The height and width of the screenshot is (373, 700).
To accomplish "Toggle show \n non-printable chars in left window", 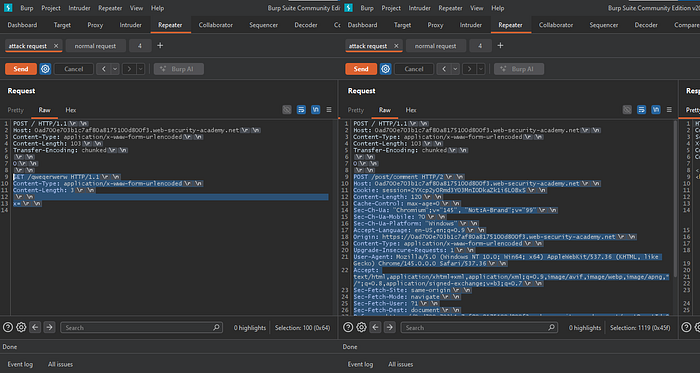I will point(316,110).
